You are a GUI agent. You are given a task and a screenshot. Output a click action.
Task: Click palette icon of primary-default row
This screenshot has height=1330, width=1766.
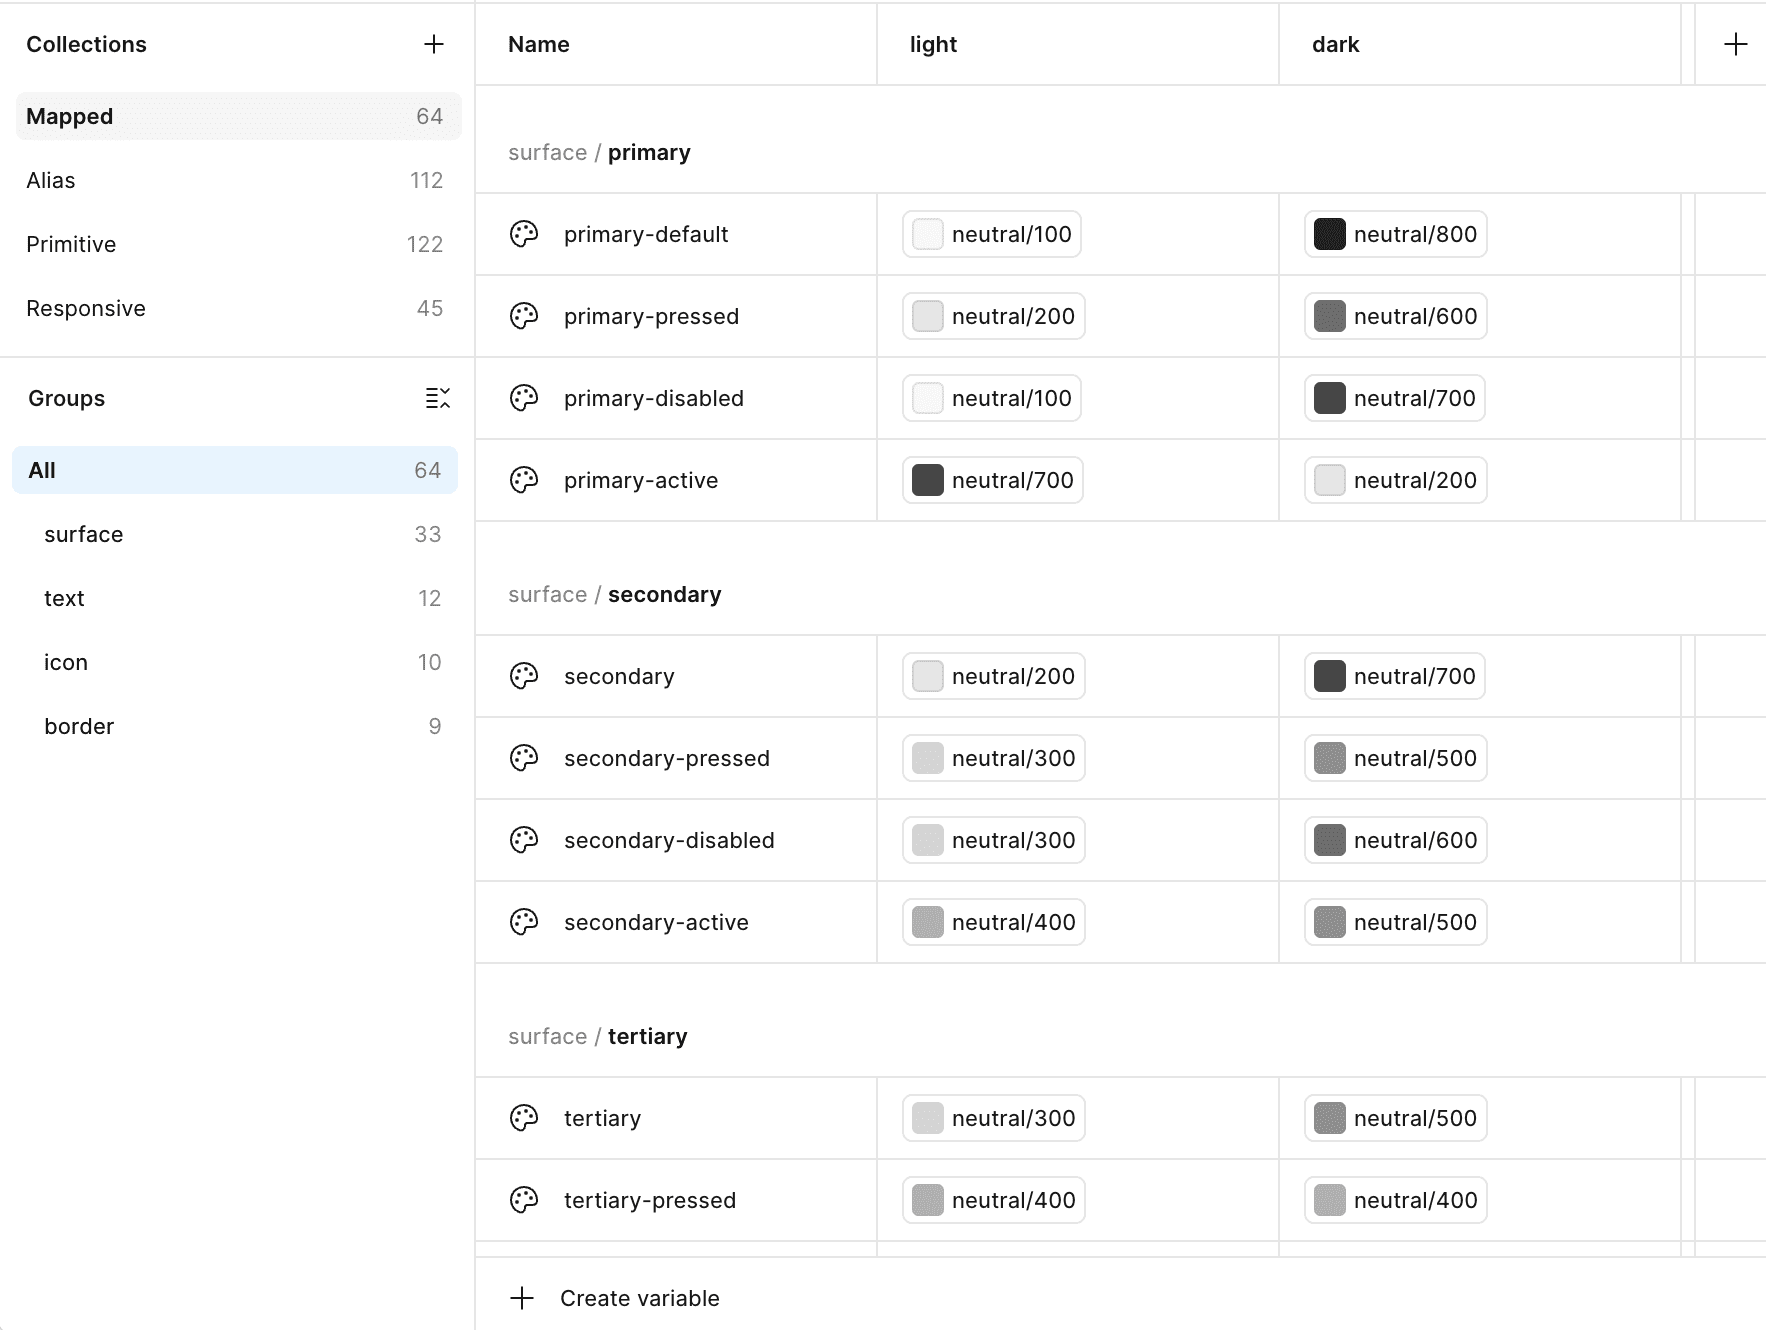click(x=524, y=234)
